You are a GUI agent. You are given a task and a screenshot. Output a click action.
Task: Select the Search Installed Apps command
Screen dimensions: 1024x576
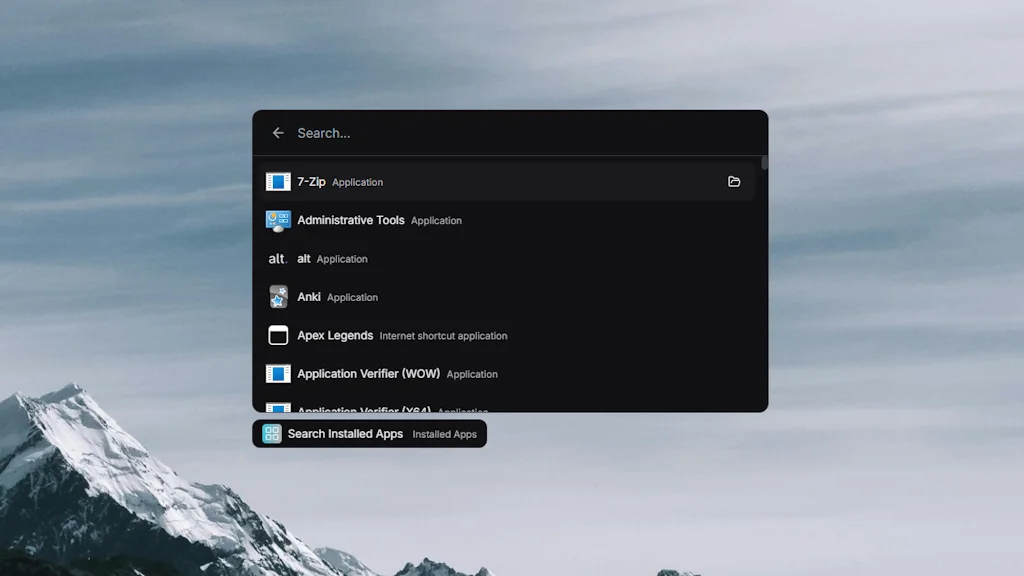coord(344,433)
